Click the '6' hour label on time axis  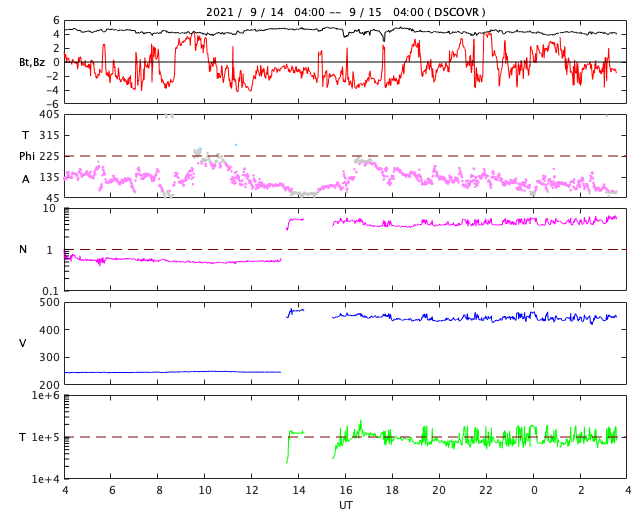[112, 490]
